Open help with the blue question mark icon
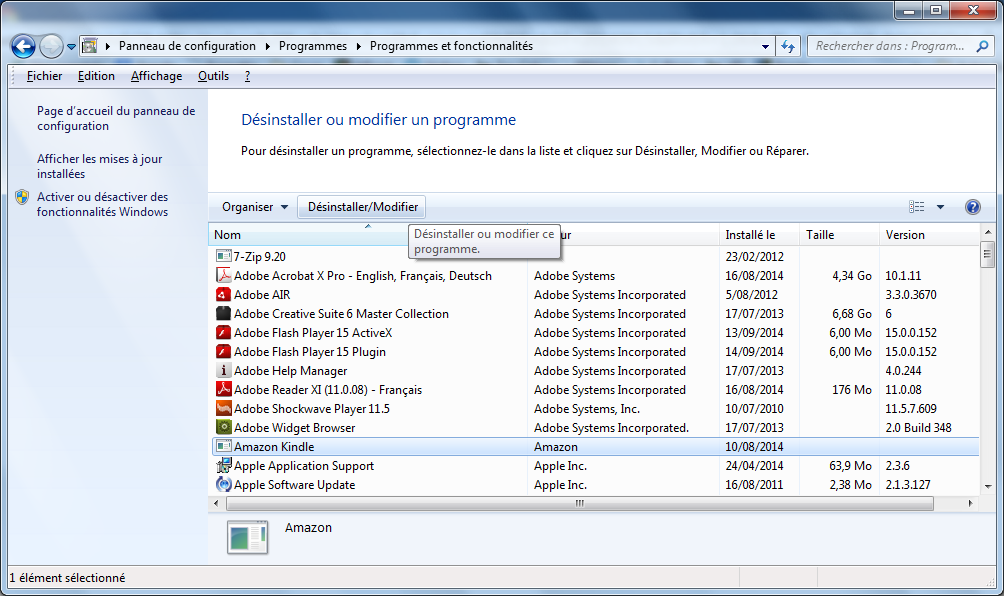The width and height of the screenshot is (1004, 596). click(x=973, y=207)
